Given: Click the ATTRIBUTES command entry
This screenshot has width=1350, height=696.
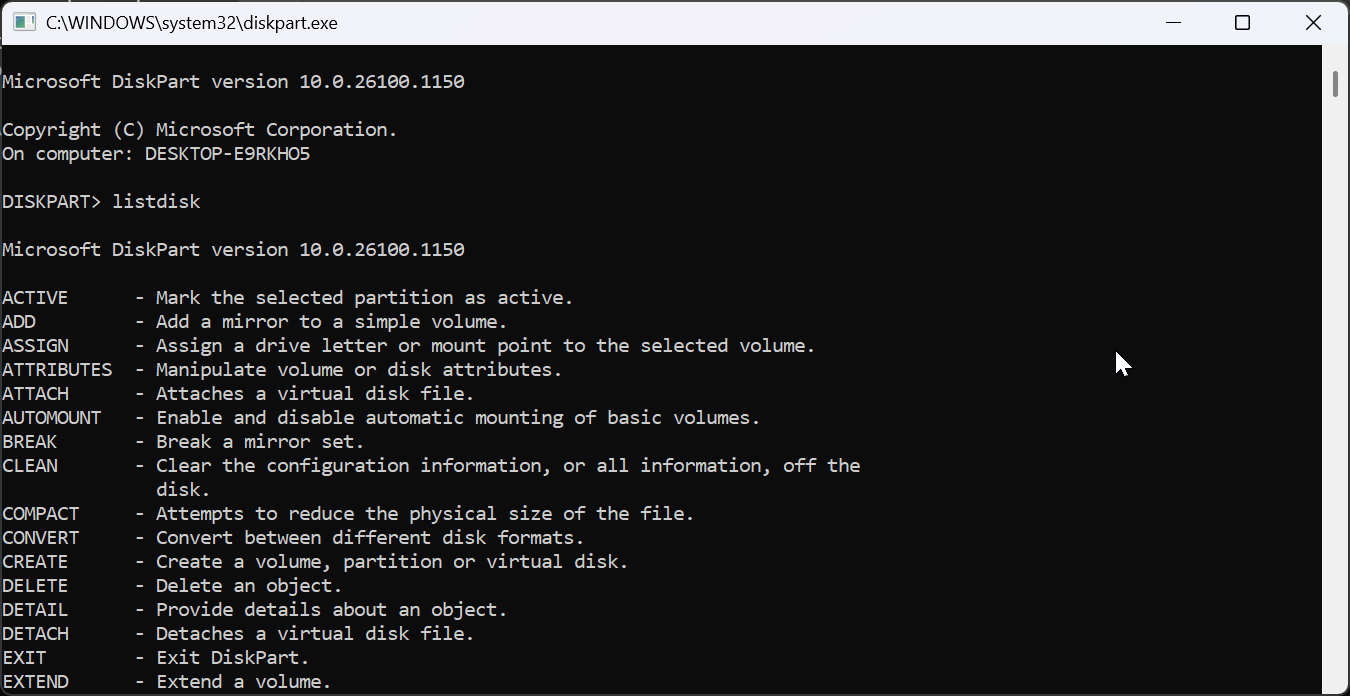Looking at the screenshot, I should [x=57, y=370].
